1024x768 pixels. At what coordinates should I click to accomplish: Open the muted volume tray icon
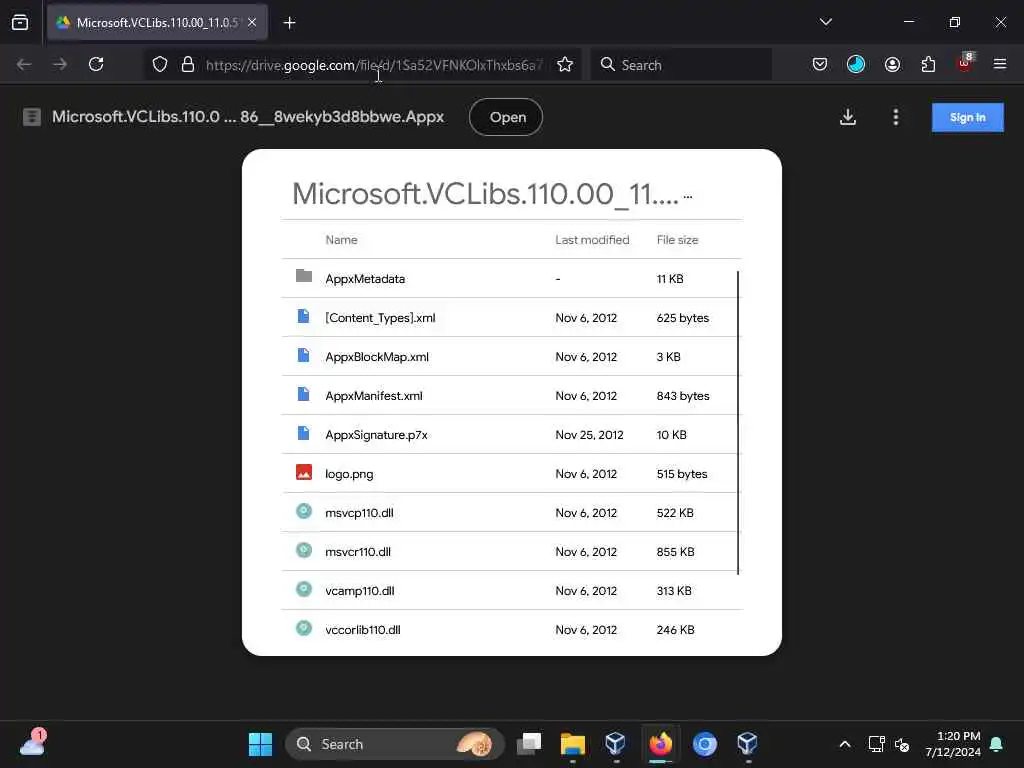pos(903,744)
